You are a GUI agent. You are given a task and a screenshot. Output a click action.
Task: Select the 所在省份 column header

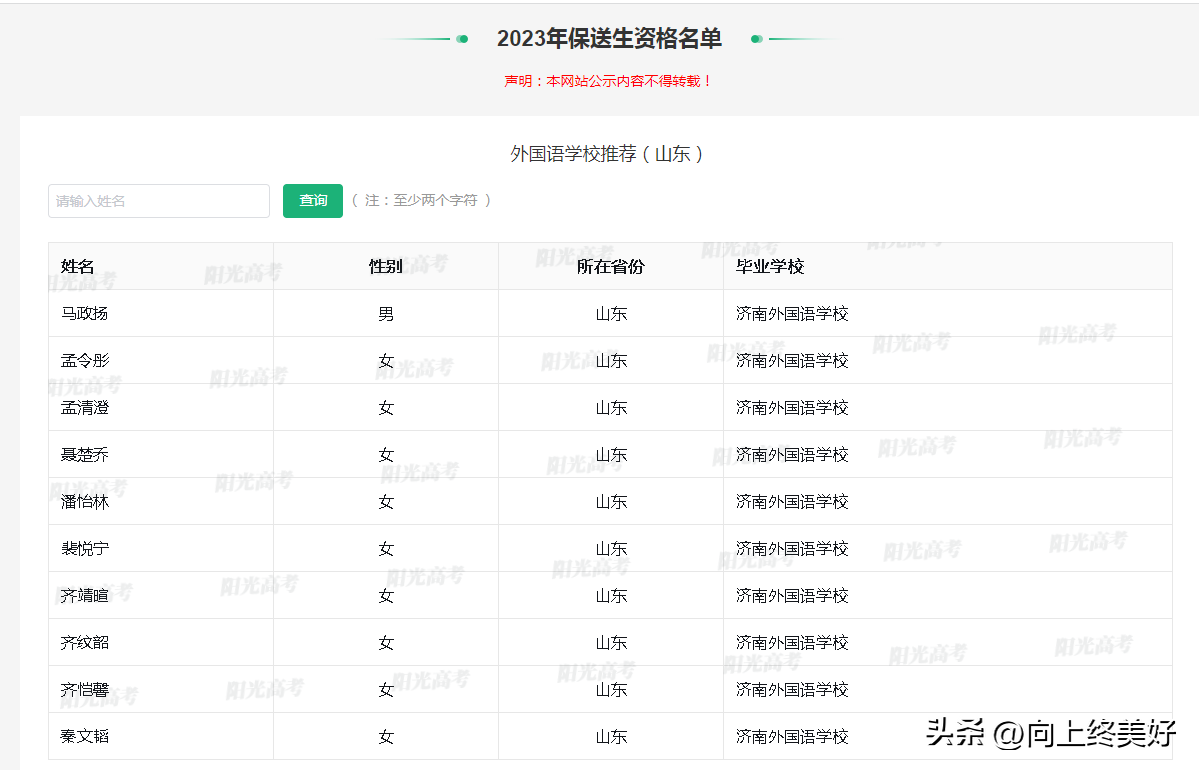(x=611, y=266)
